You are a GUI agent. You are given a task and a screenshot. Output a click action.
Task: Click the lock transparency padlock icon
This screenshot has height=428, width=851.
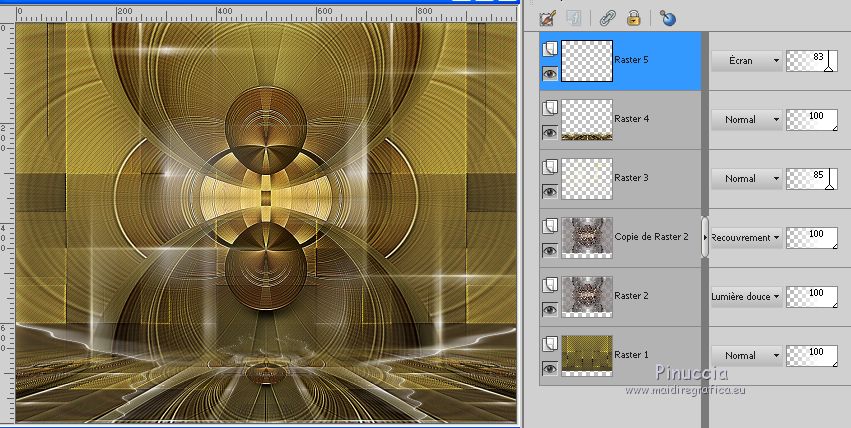633,17
